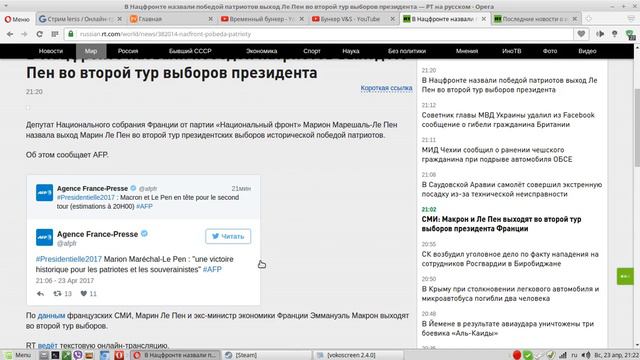Open the данным link in article text

[51, 316]
